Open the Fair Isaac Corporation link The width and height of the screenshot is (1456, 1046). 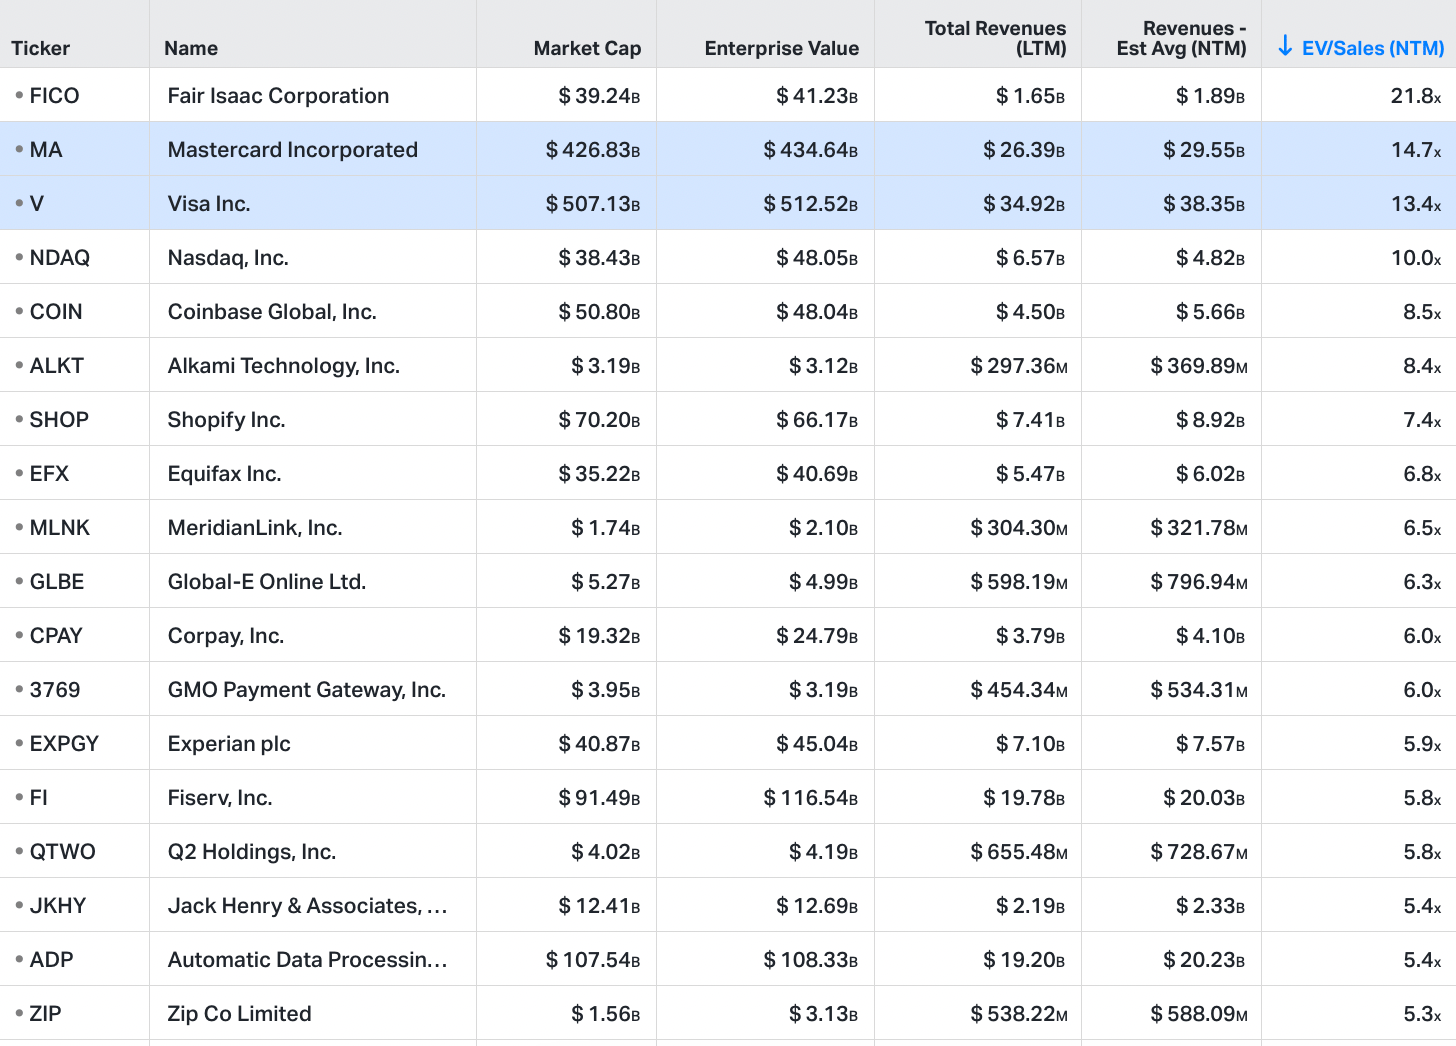(278, 96)
